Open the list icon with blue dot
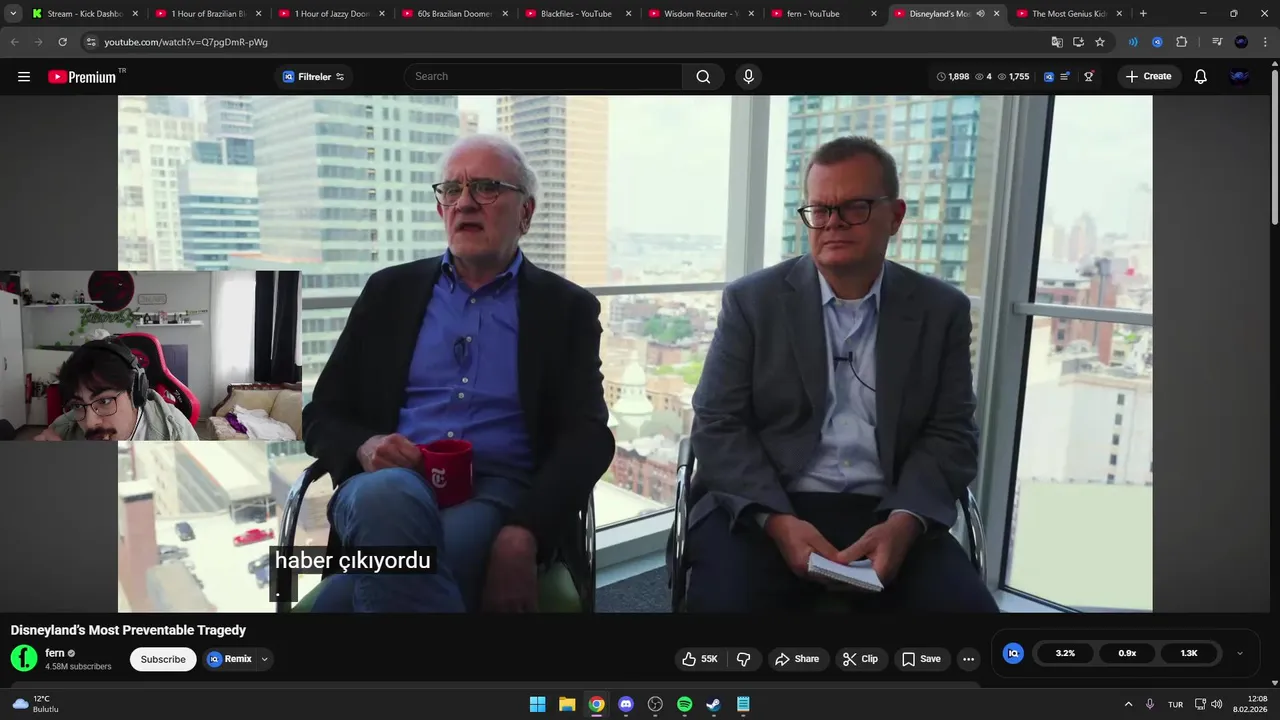Image resolution: width=1280 pixels, height=720 pixels. 1066,77
